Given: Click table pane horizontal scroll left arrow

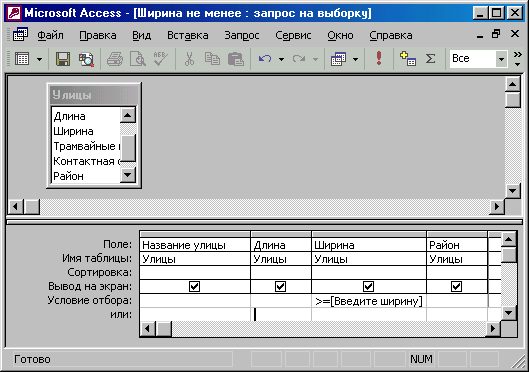Looking at the screenshot, I should [16, 206].
